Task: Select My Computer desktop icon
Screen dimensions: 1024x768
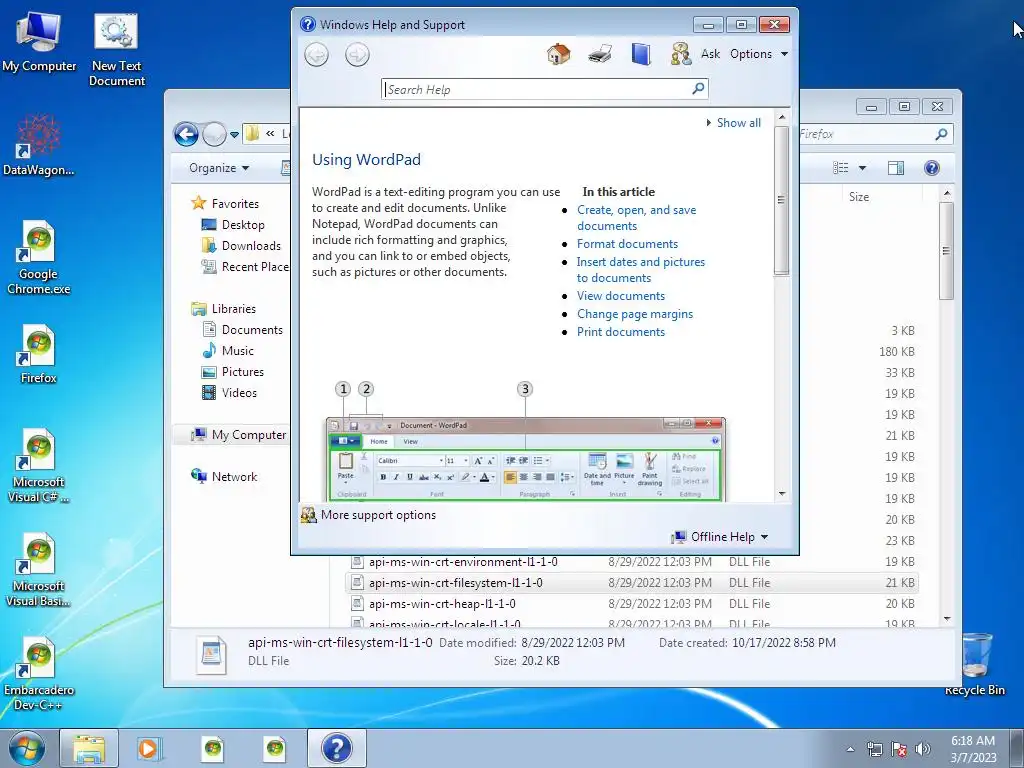Action: pos(39,42)
